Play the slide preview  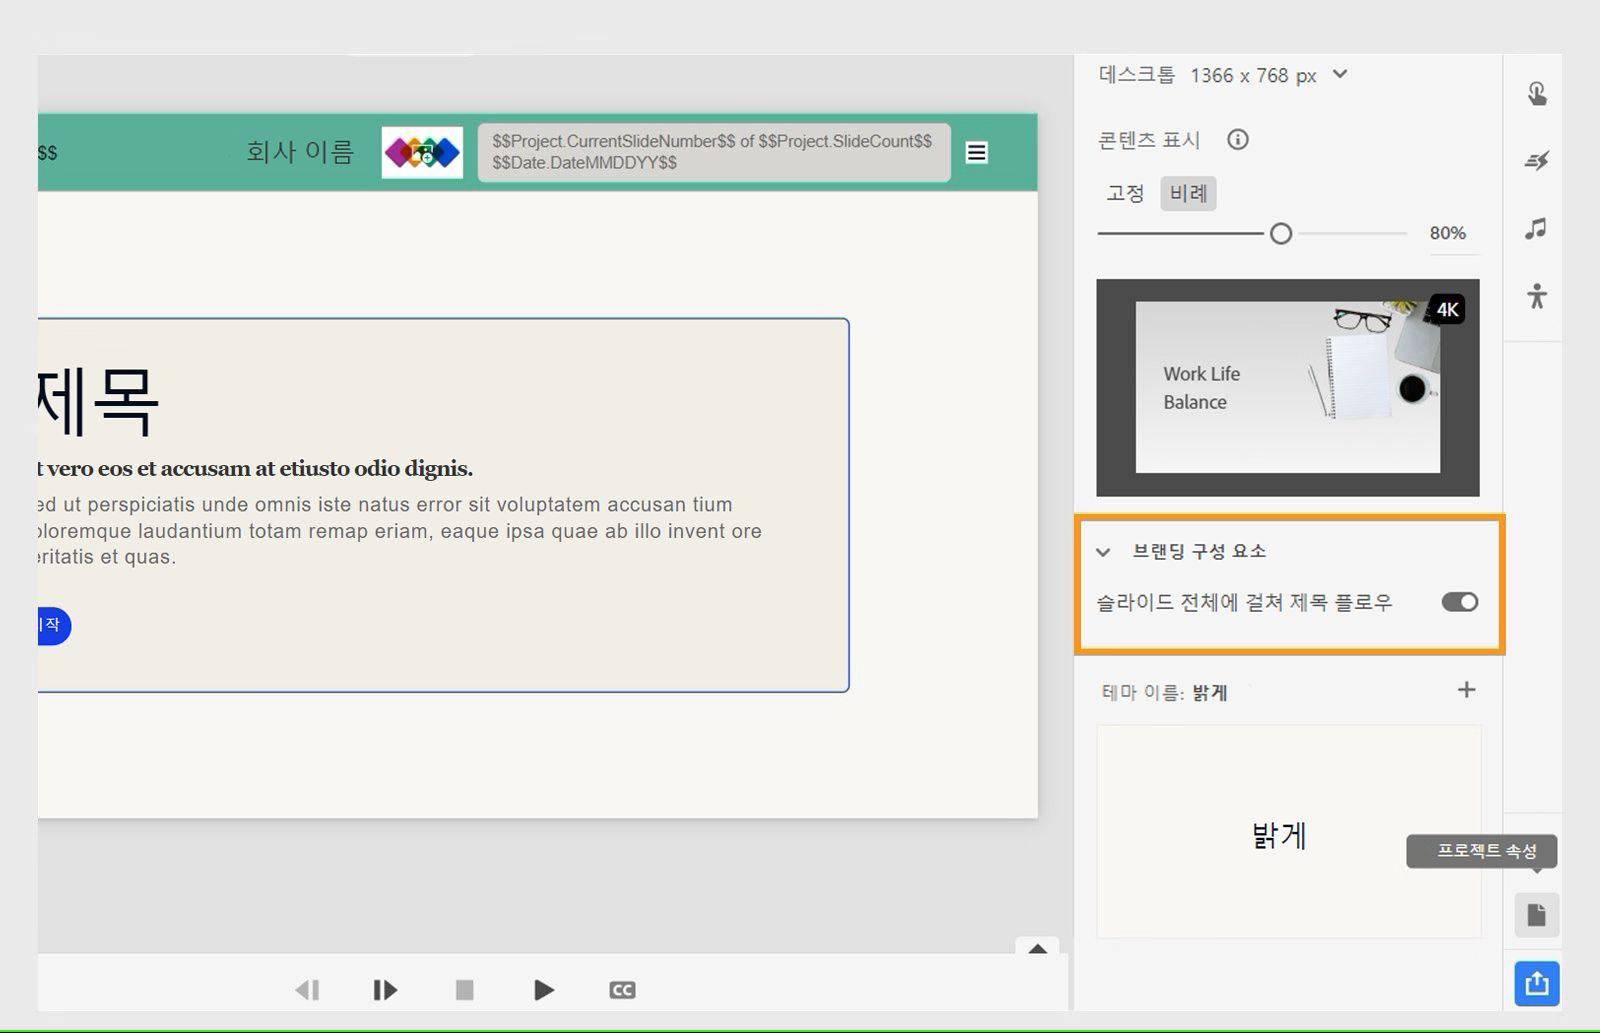tap(543, 989)
